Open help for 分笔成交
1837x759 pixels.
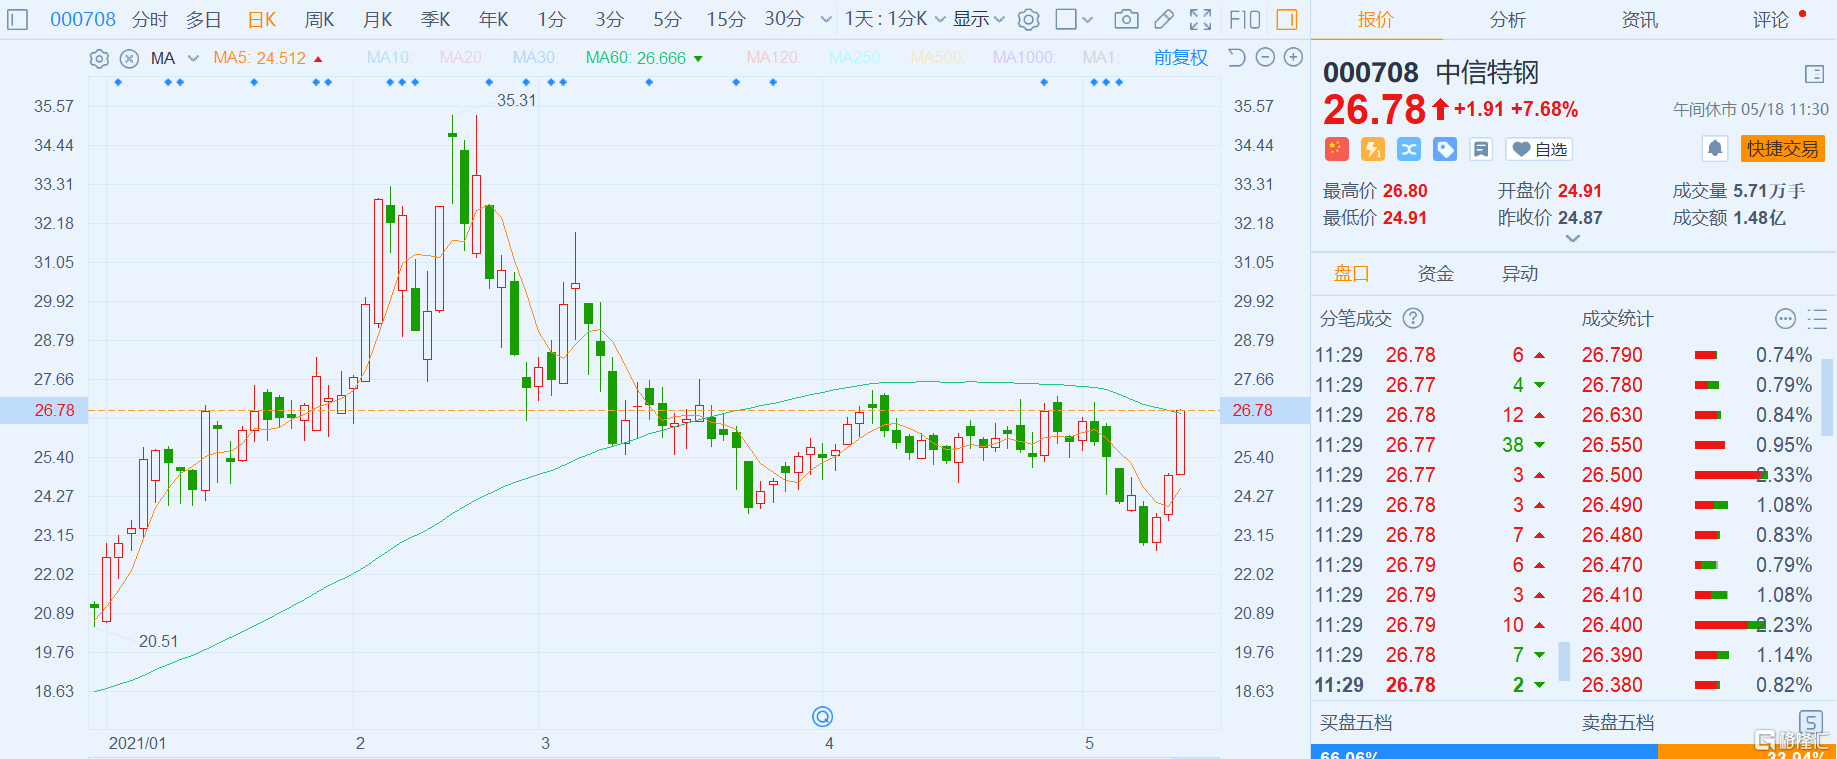click(x=1413, y=318)
